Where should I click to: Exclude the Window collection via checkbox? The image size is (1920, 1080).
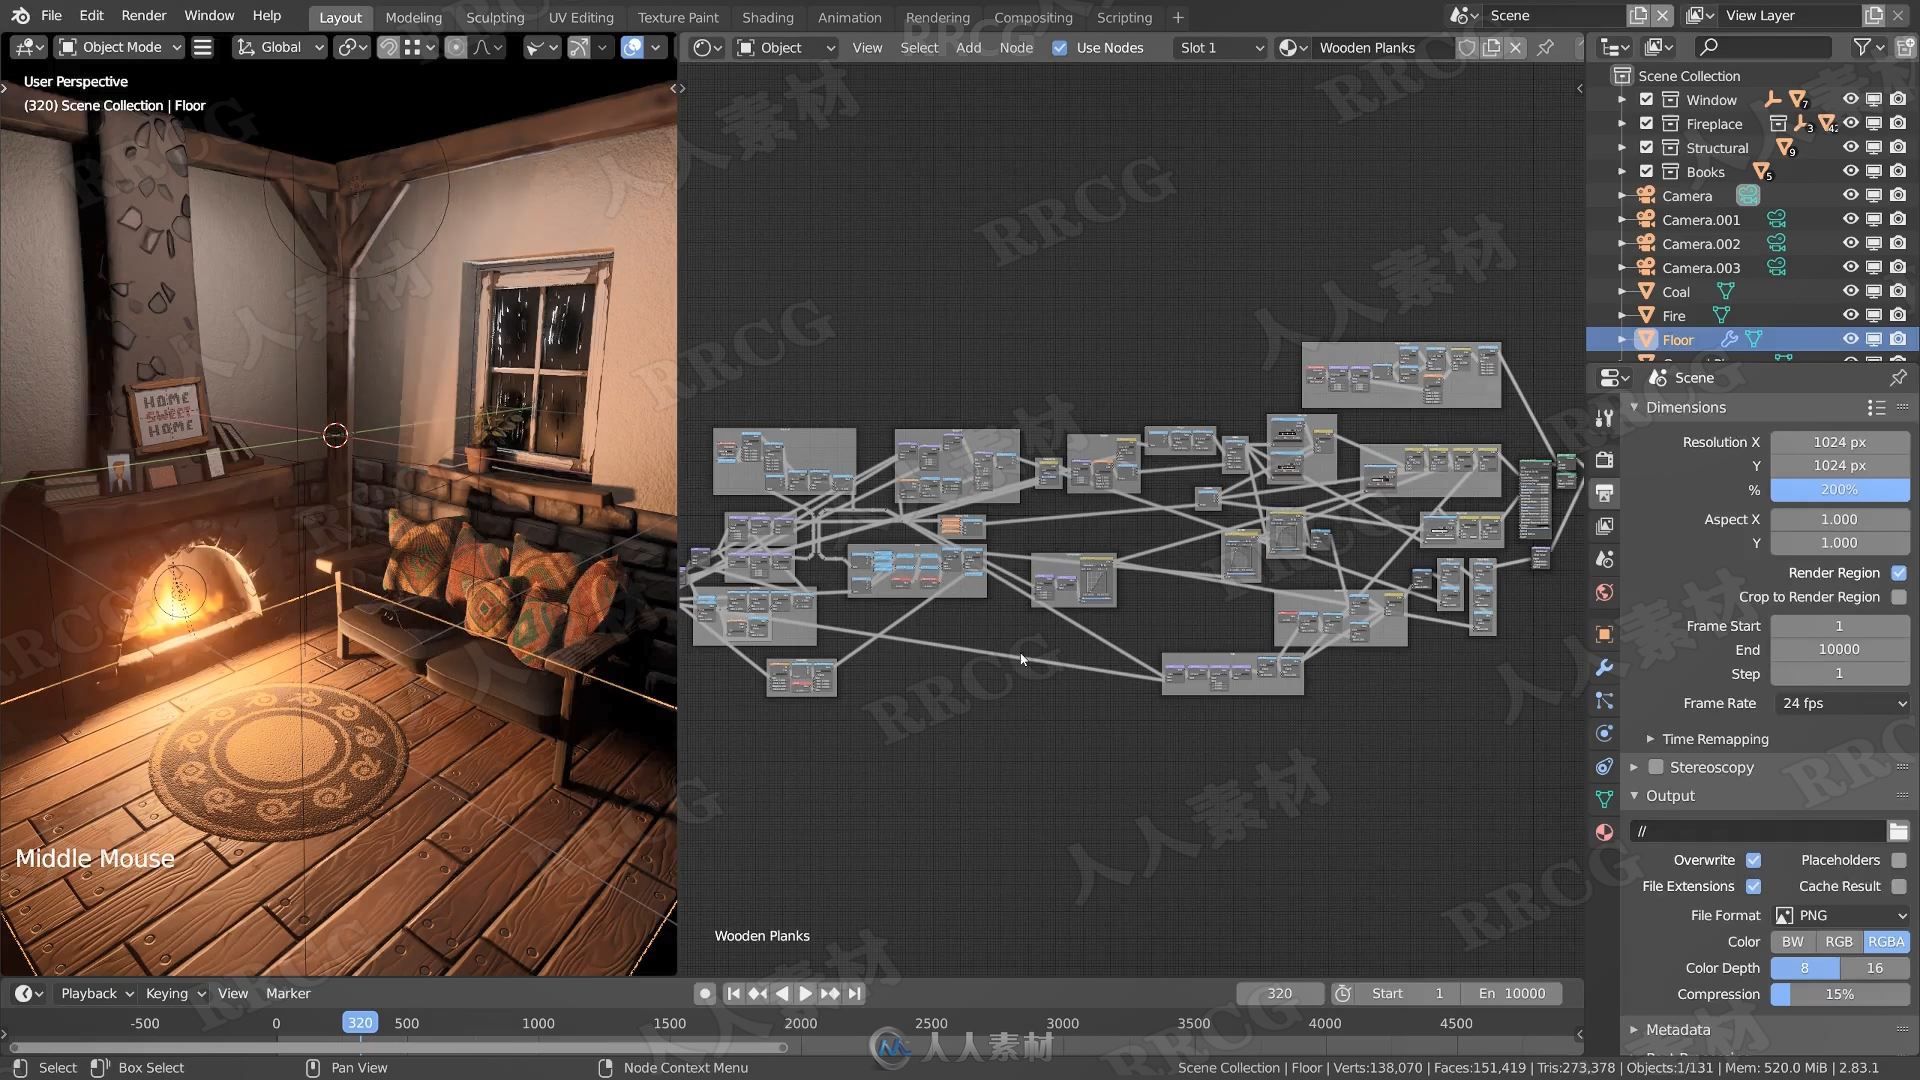click(1646, 99)
